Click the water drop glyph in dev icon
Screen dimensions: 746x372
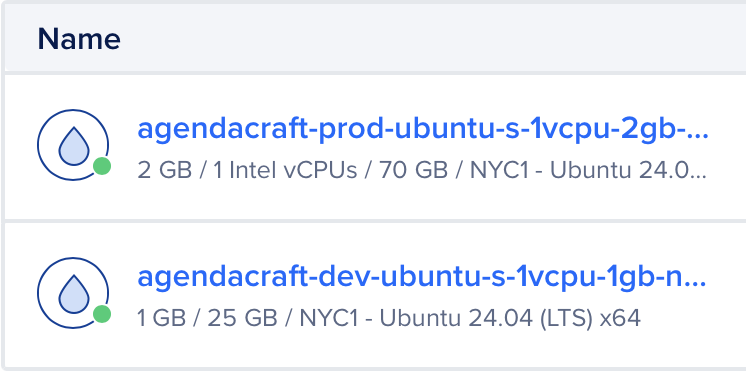[74, 294]
